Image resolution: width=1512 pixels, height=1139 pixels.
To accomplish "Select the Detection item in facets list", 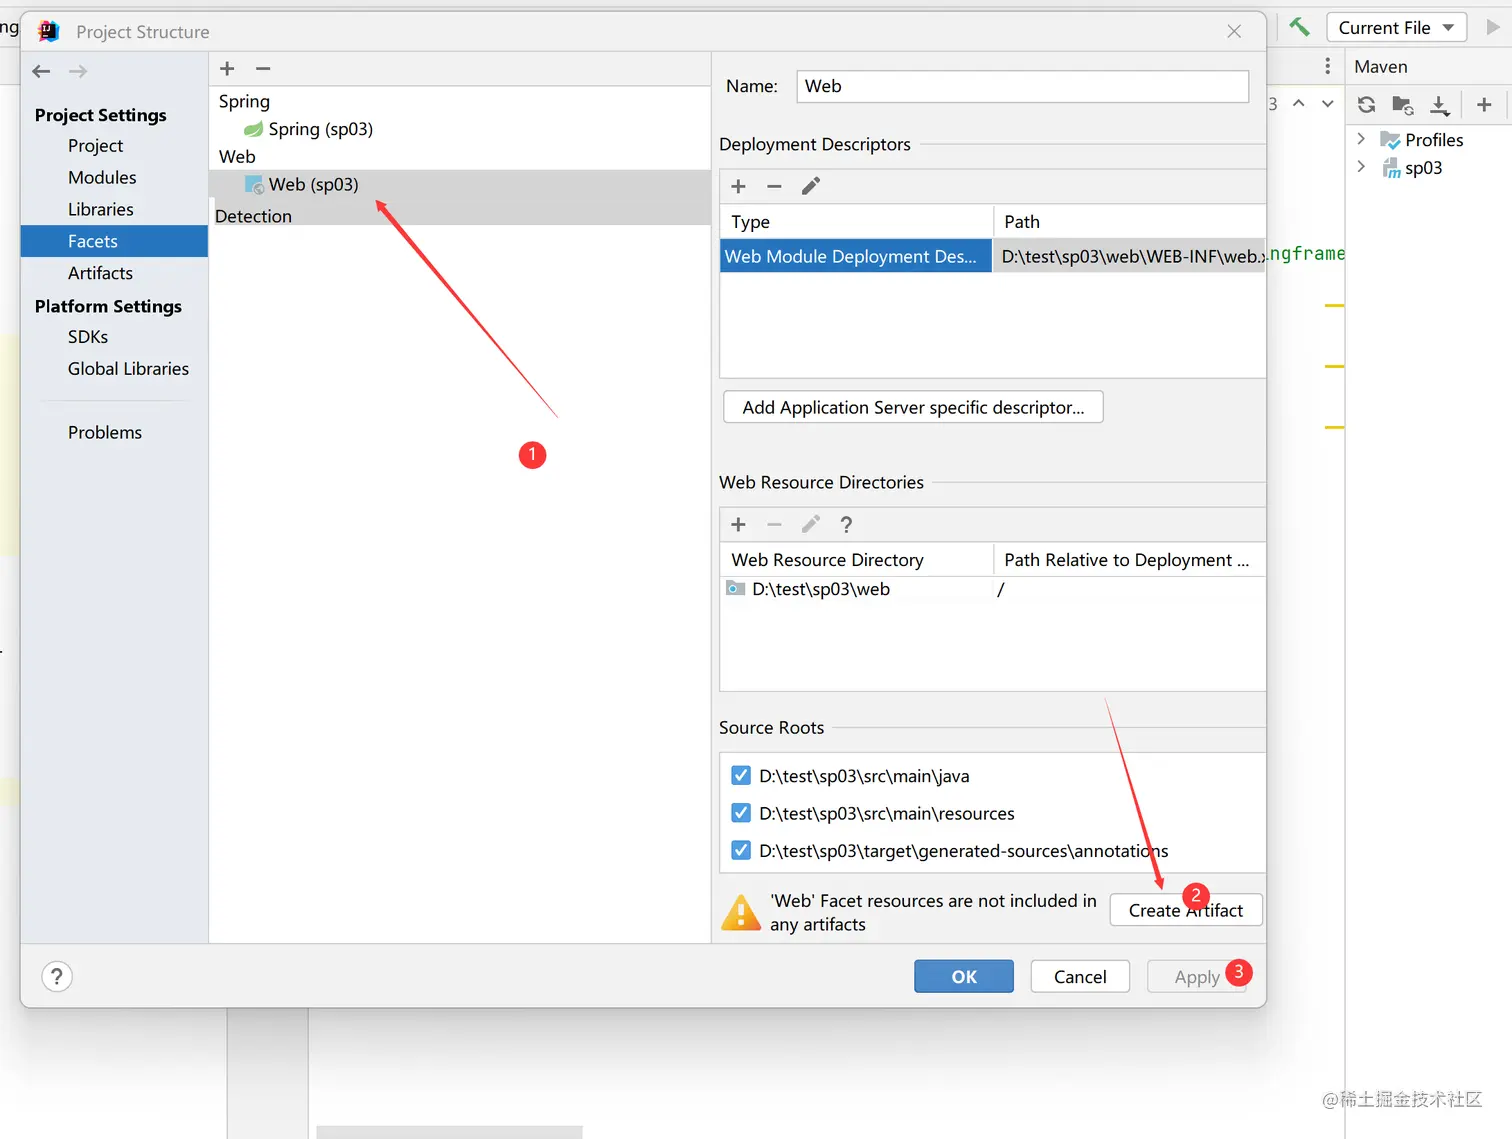I will pos(253,216).
